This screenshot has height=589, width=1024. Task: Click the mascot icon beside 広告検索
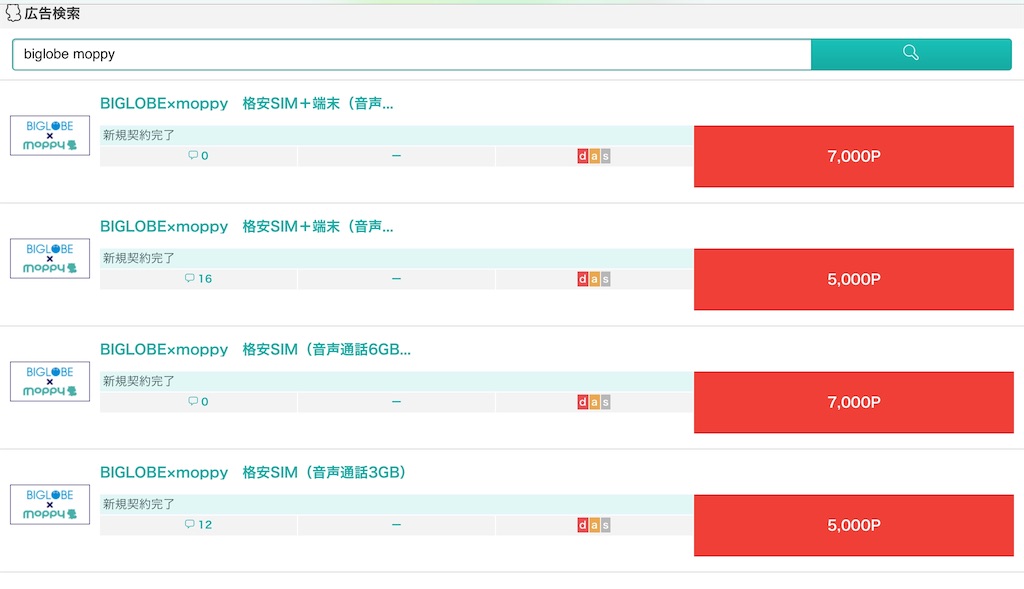(x=13, y=13)
